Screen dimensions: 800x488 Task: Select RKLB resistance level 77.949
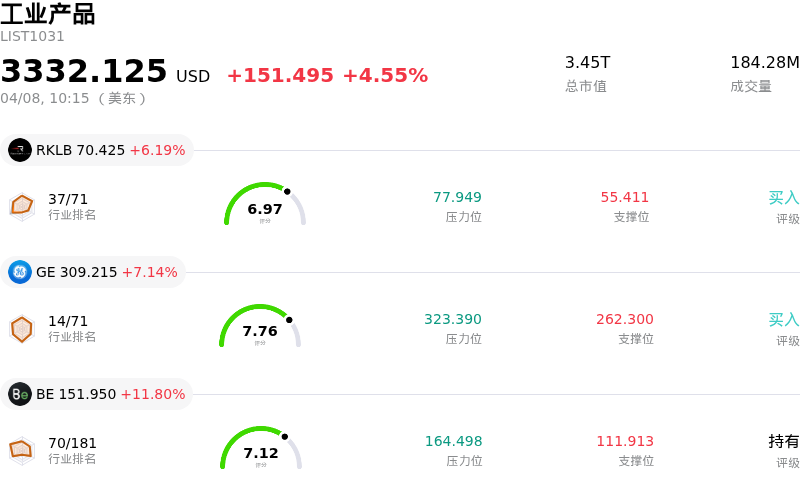point(457,197)
